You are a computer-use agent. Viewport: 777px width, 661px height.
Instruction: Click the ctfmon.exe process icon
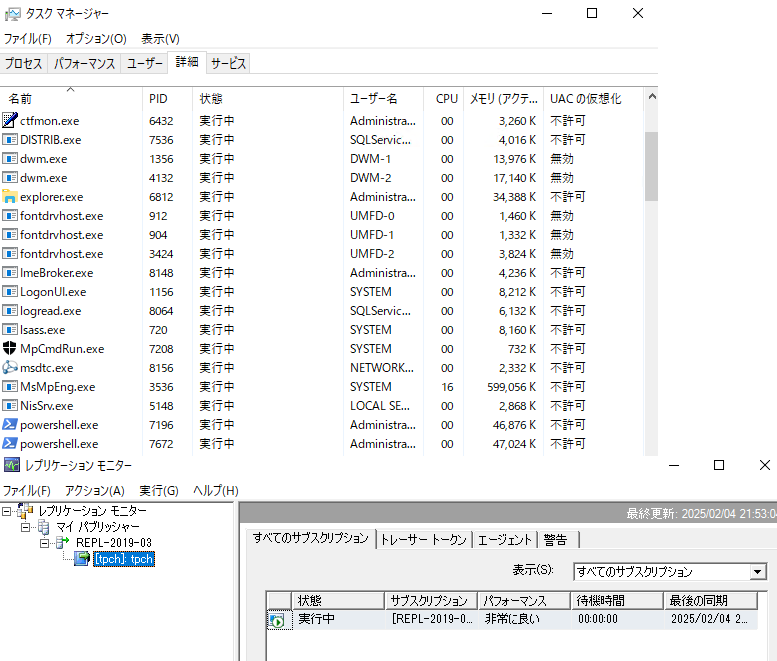coord(9,120)
